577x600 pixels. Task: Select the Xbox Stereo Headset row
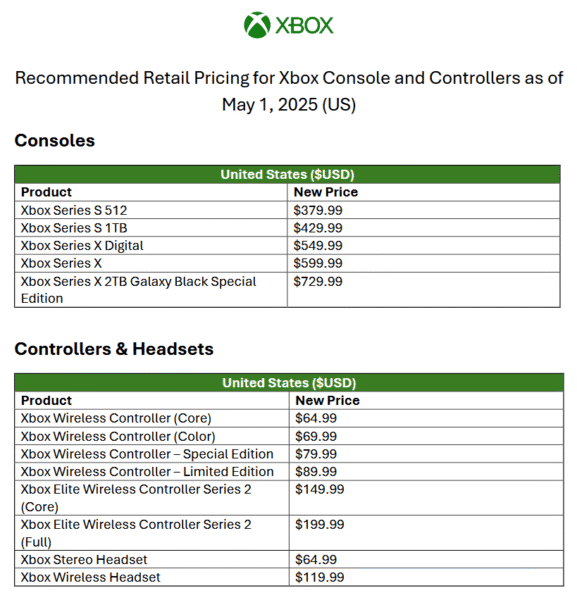click(x=289, y=559)
